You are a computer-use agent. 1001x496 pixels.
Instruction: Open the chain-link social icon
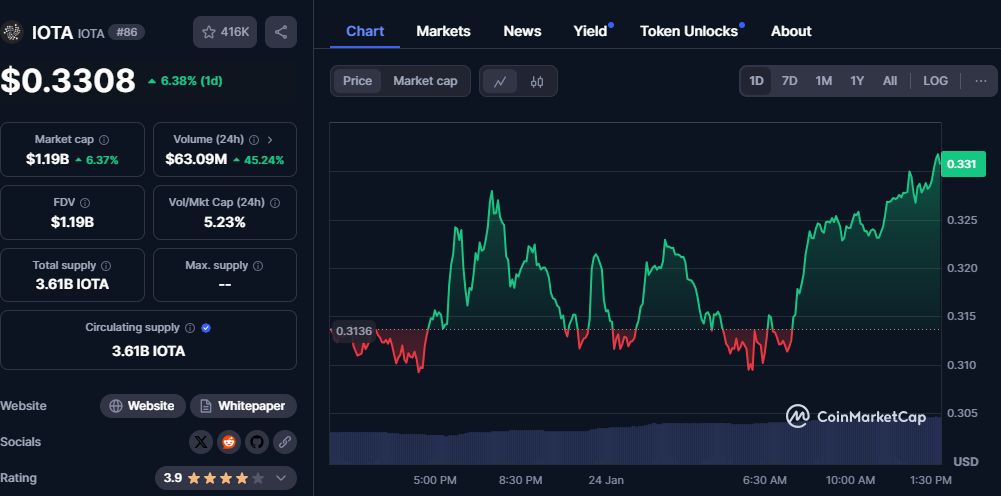pos(285,442)
